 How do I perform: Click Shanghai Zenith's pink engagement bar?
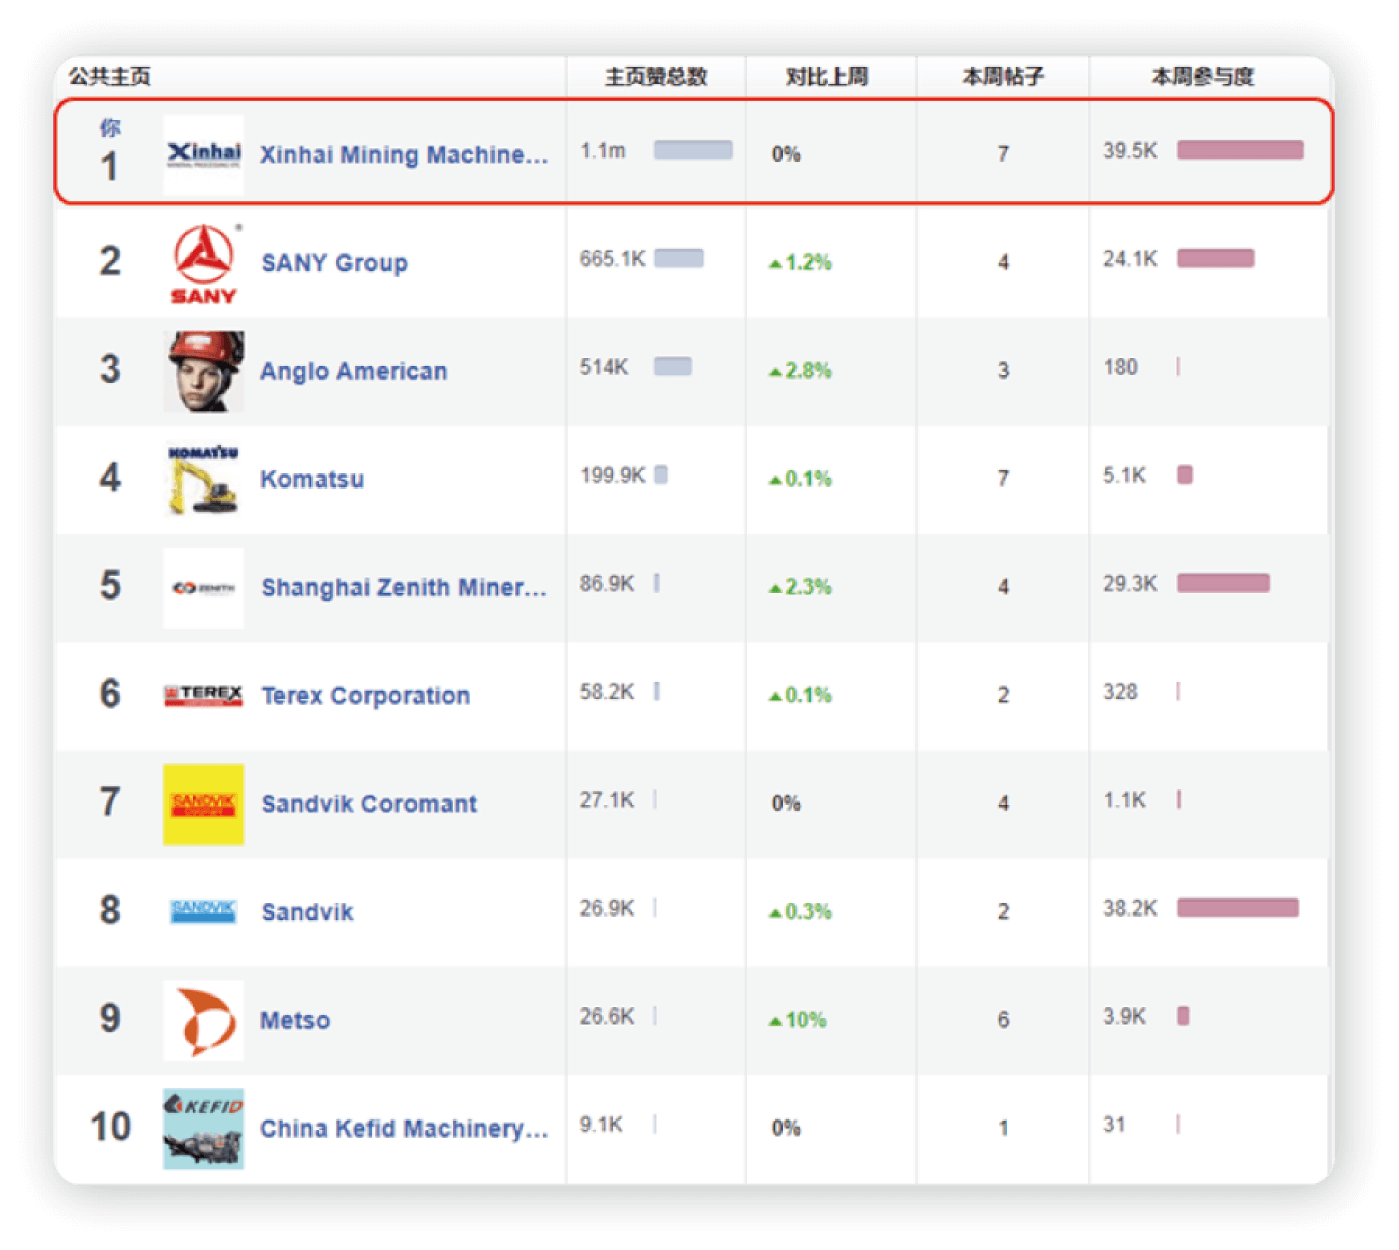[1223, 583]
